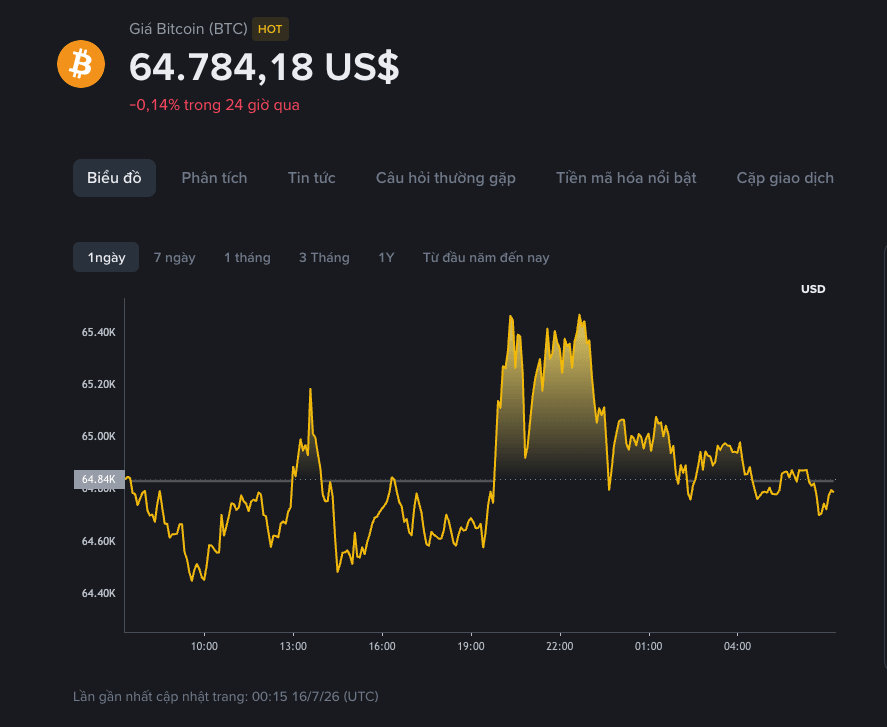Click the orange Bitcoin logo icon
887x727 pixels.
coord(81,64)
